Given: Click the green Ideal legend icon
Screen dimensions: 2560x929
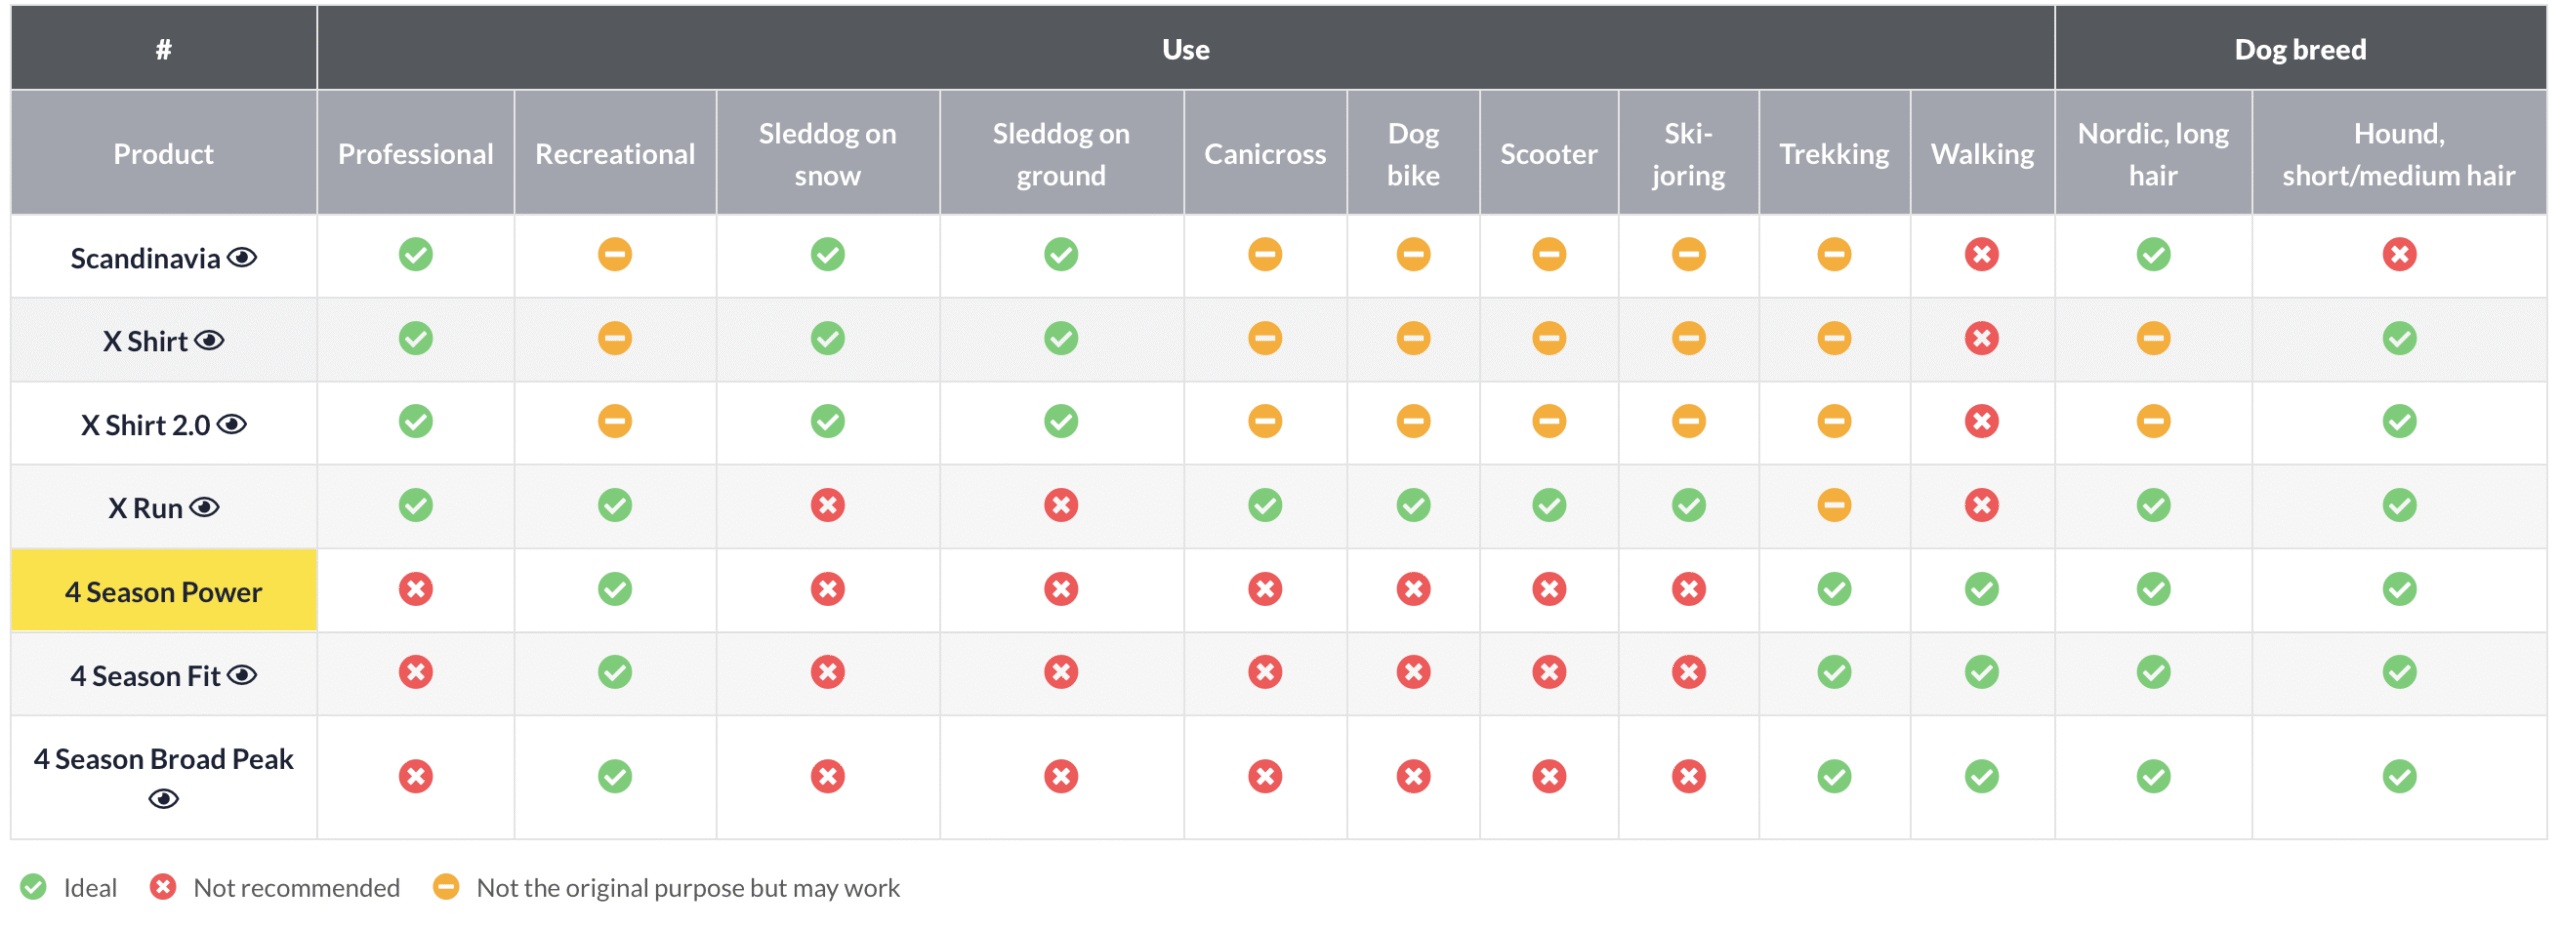Looking at the screenshot, I should [34, 888].
